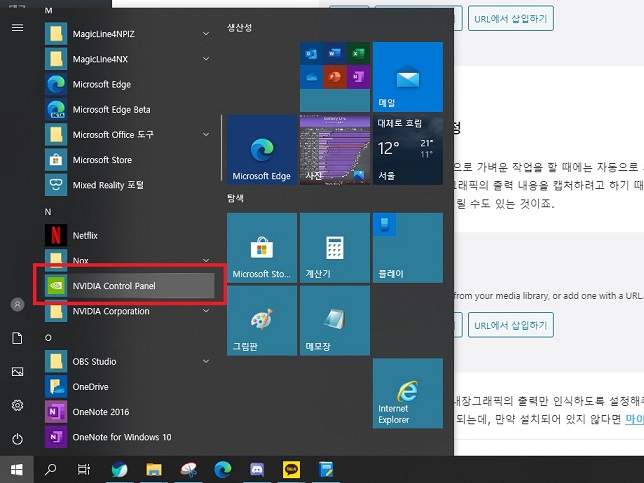Open Edge browser from the taskbar
Viewport: 644px width, 483px height.
tap(223, 469)
